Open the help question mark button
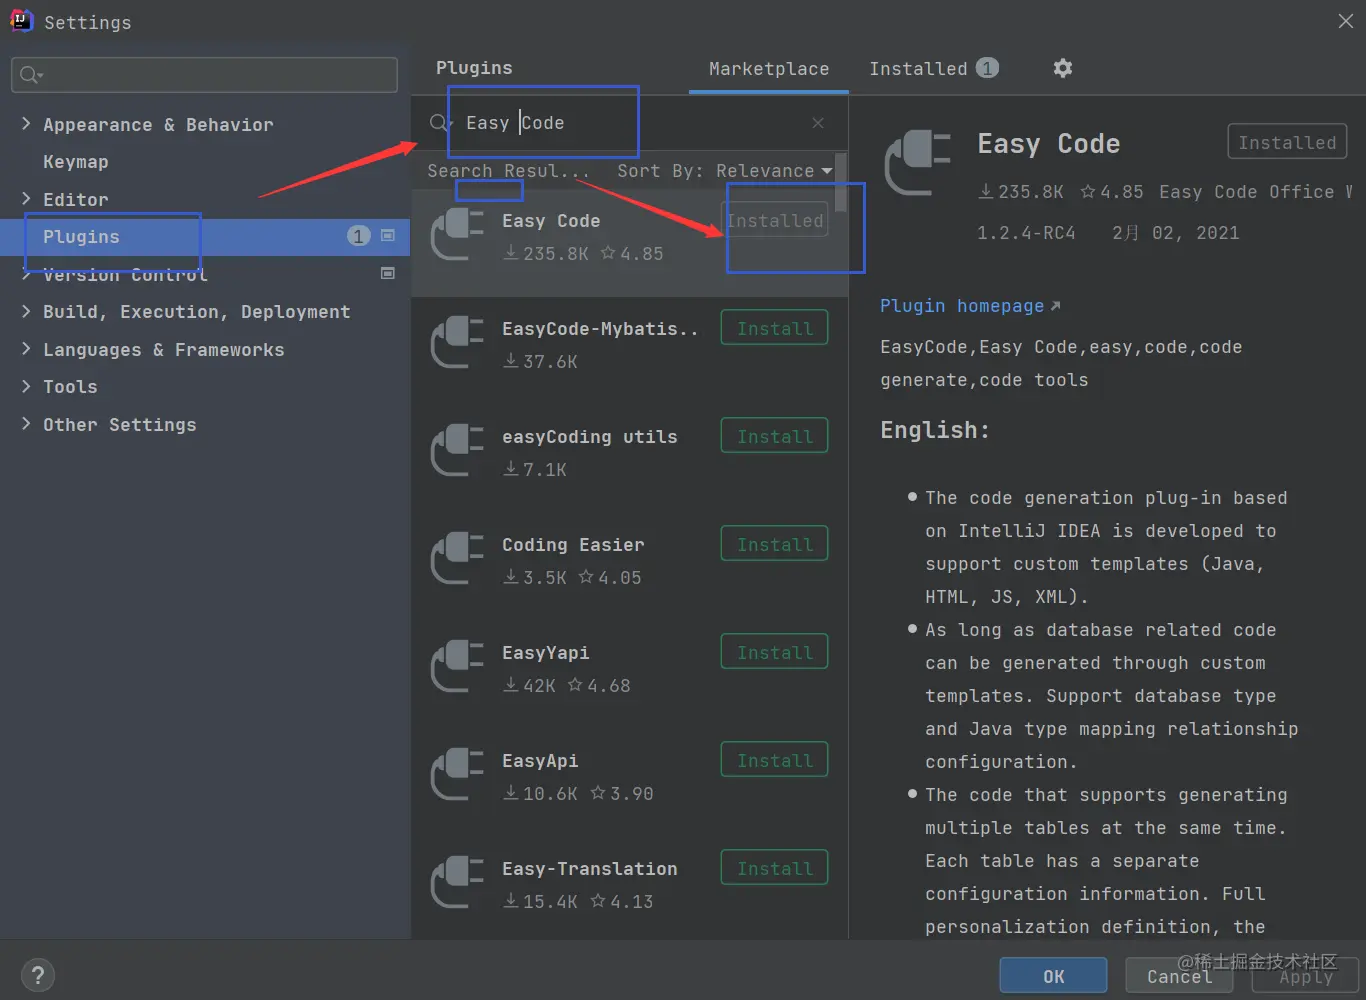Image resolution: width=1366 pixels, height=1000 pixels. (38, 976)
